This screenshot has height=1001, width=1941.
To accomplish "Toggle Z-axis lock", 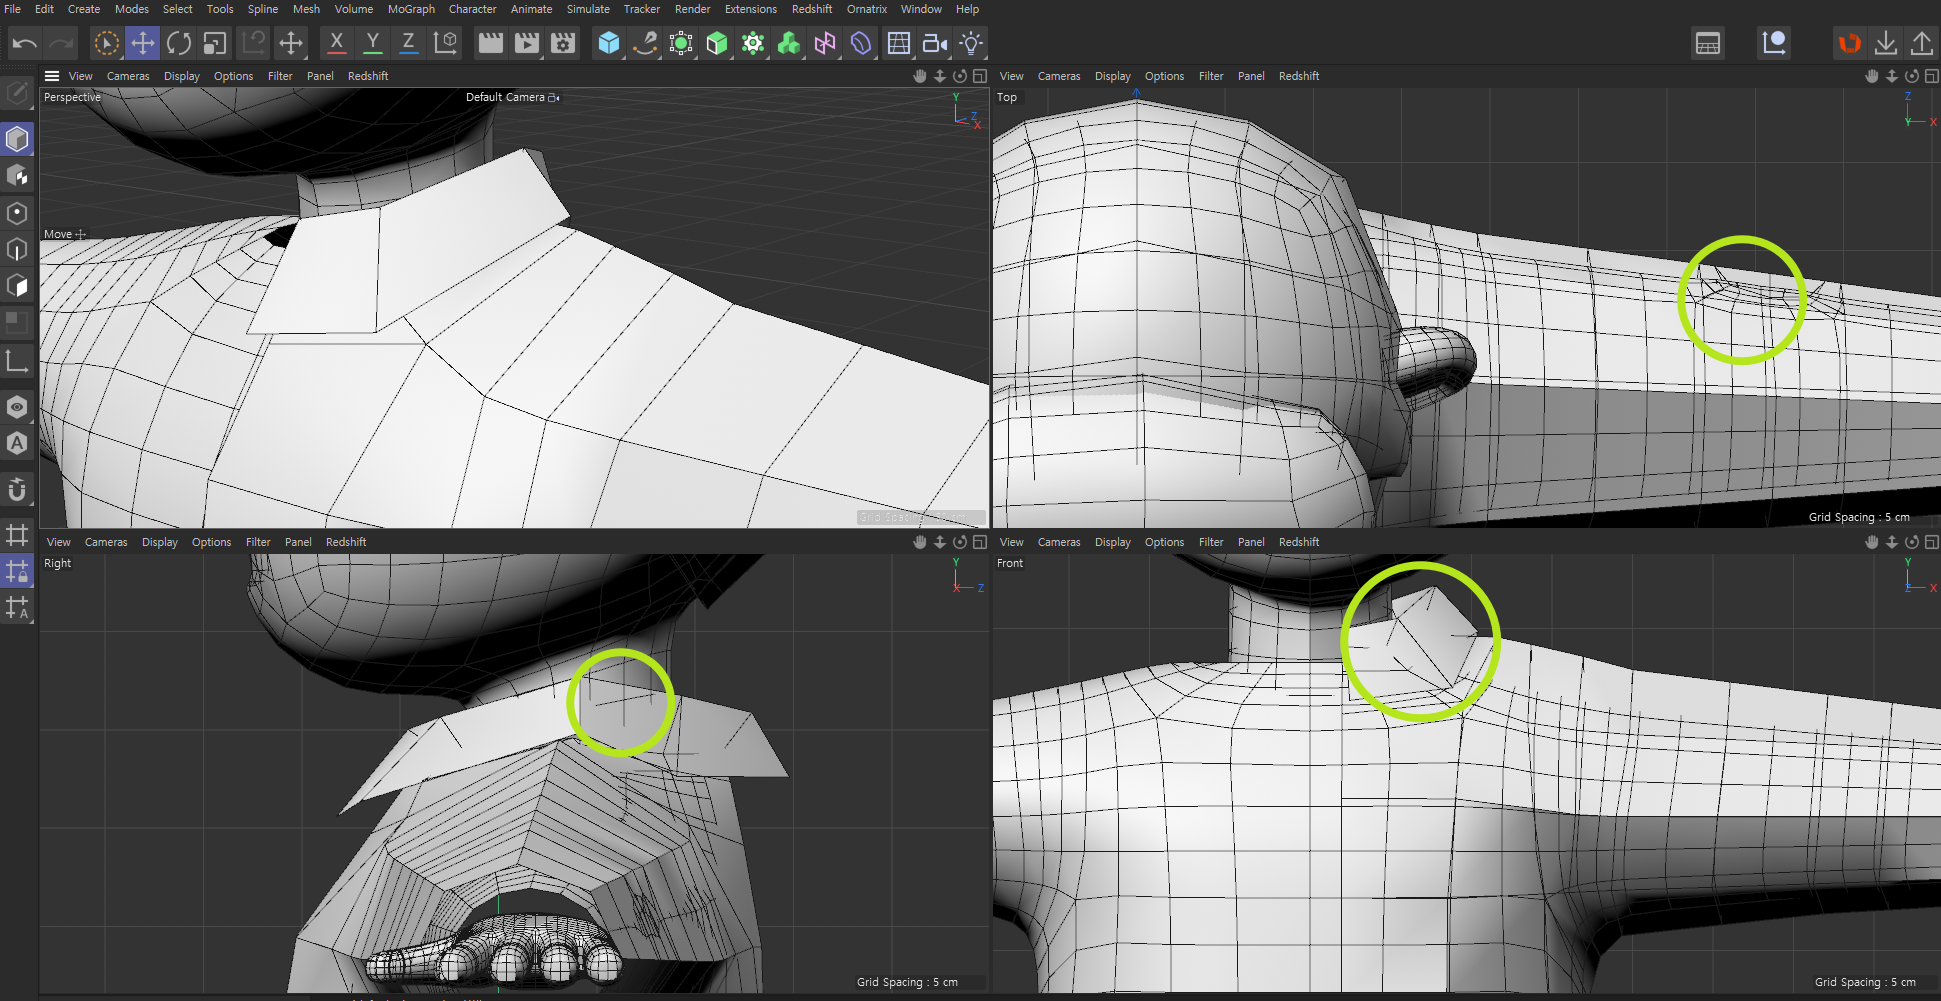I will pyautogui.click(x=408, y=43).
